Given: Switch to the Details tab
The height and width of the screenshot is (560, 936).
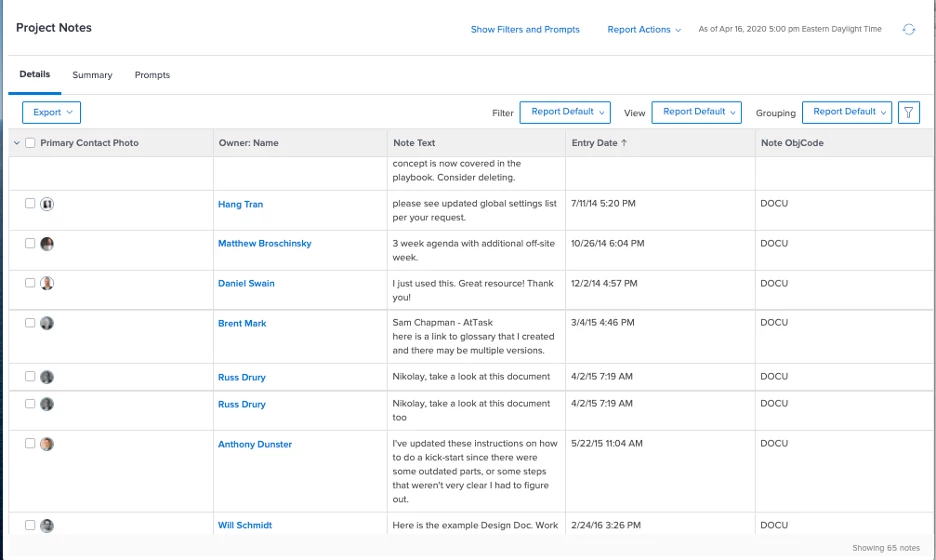Looking at the screenshot, I should (35, 74).
